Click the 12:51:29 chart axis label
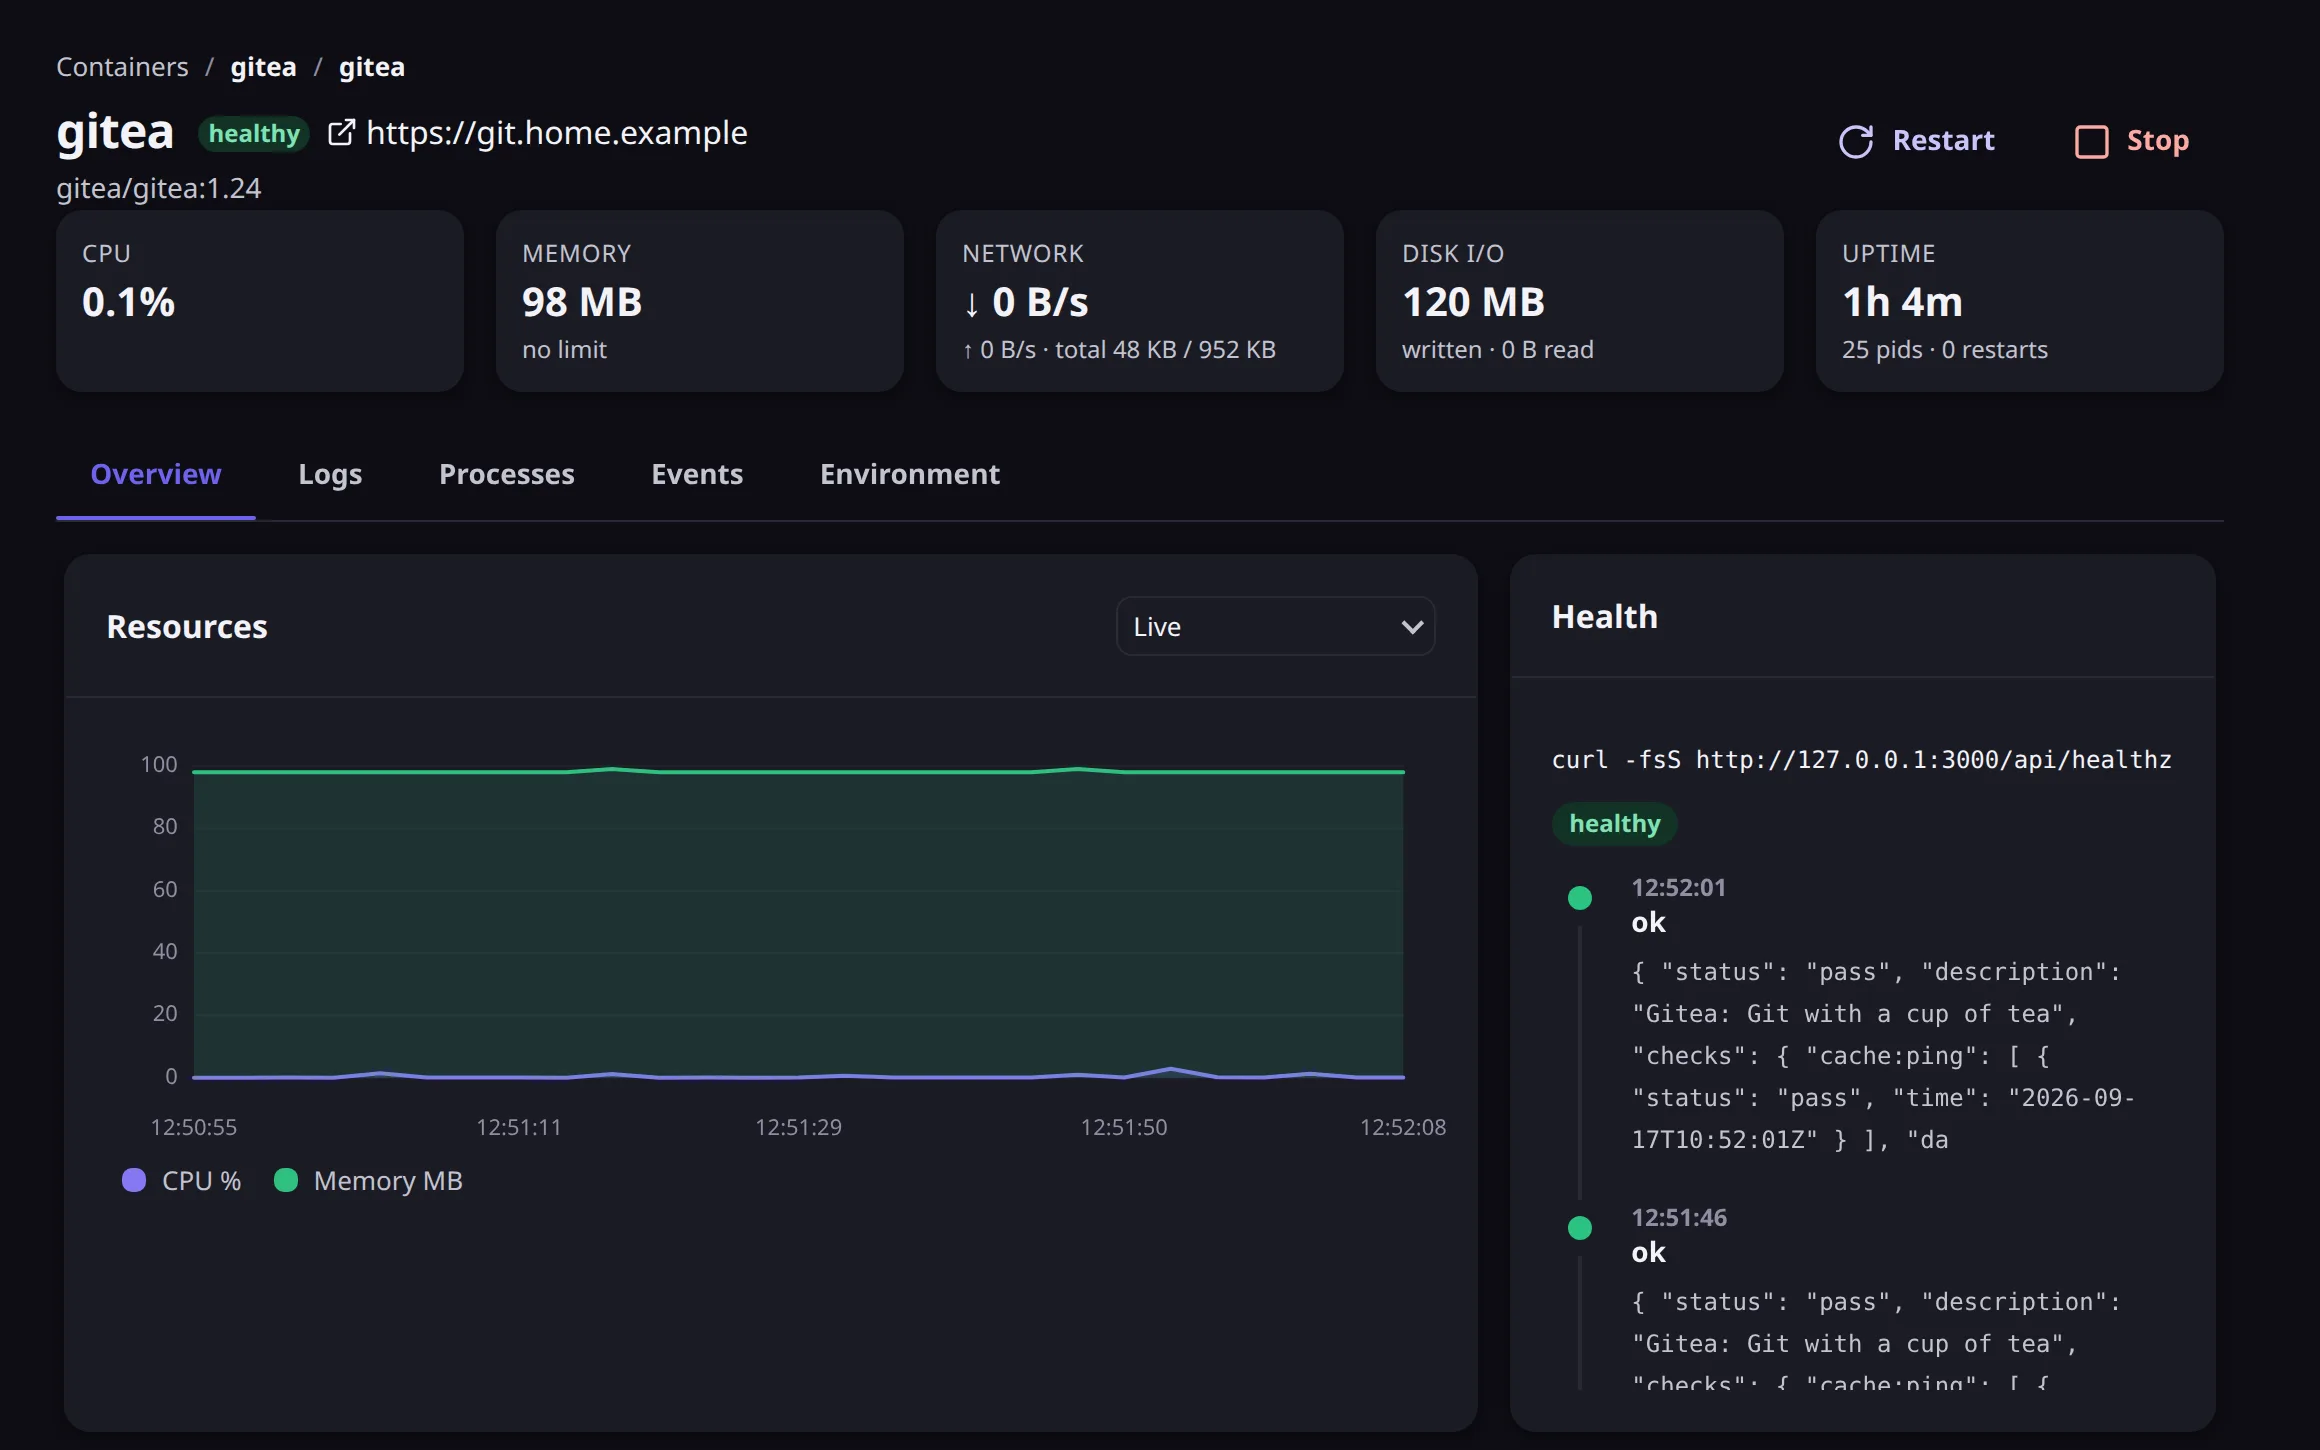The image size is (2320, 1450). 798,1127
